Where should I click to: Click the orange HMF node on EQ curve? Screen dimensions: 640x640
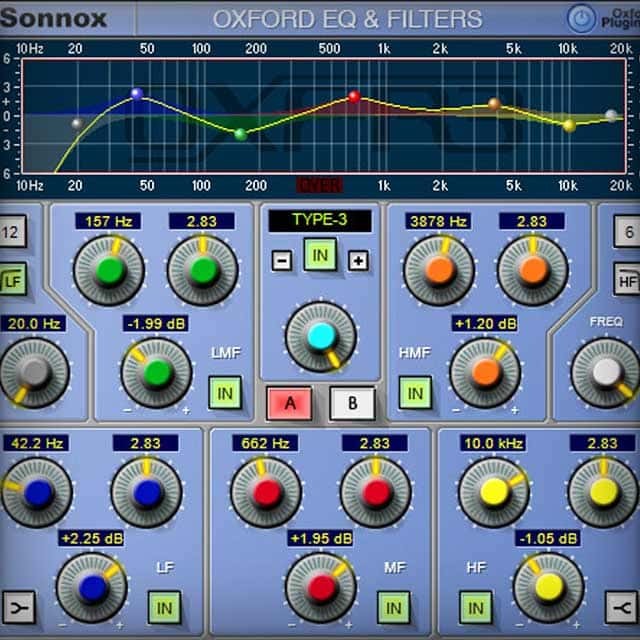pyautogui.click(x=493, y=104)
